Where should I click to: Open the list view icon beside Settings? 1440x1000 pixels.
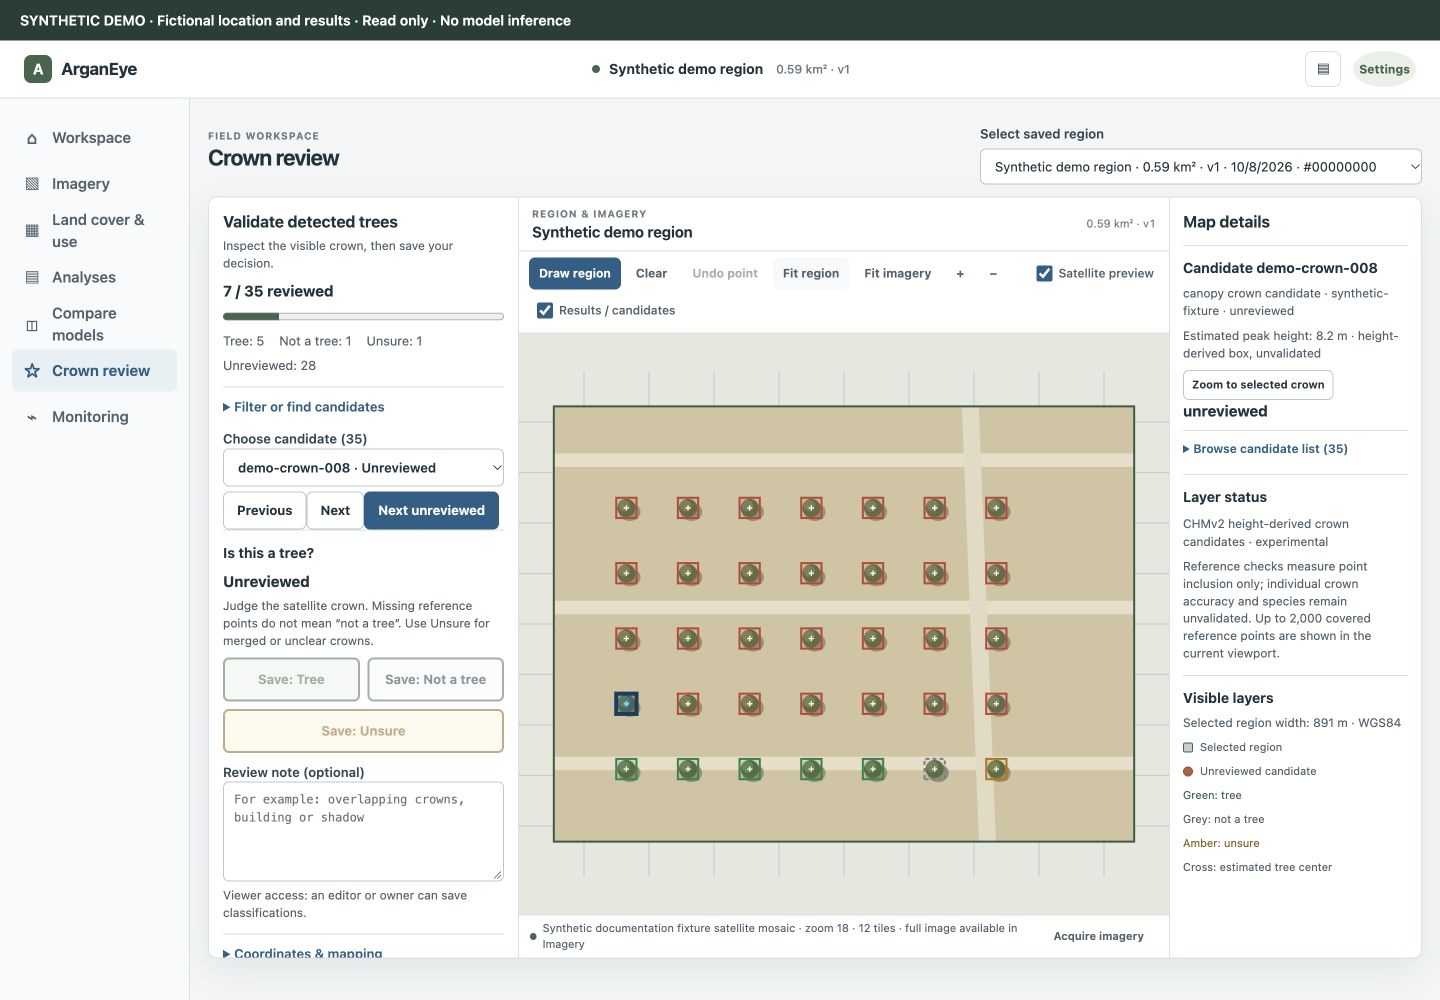(1323, 69)
